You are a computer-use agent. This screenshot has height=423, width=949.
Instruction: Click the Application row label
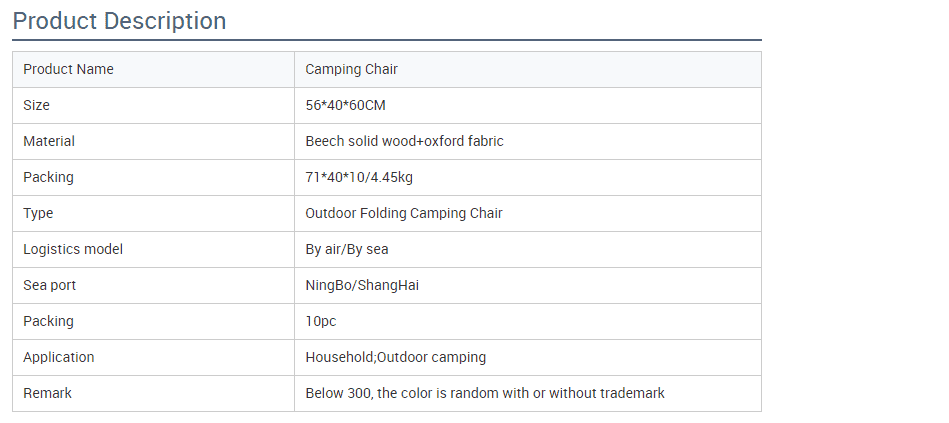tap(59, 357)
